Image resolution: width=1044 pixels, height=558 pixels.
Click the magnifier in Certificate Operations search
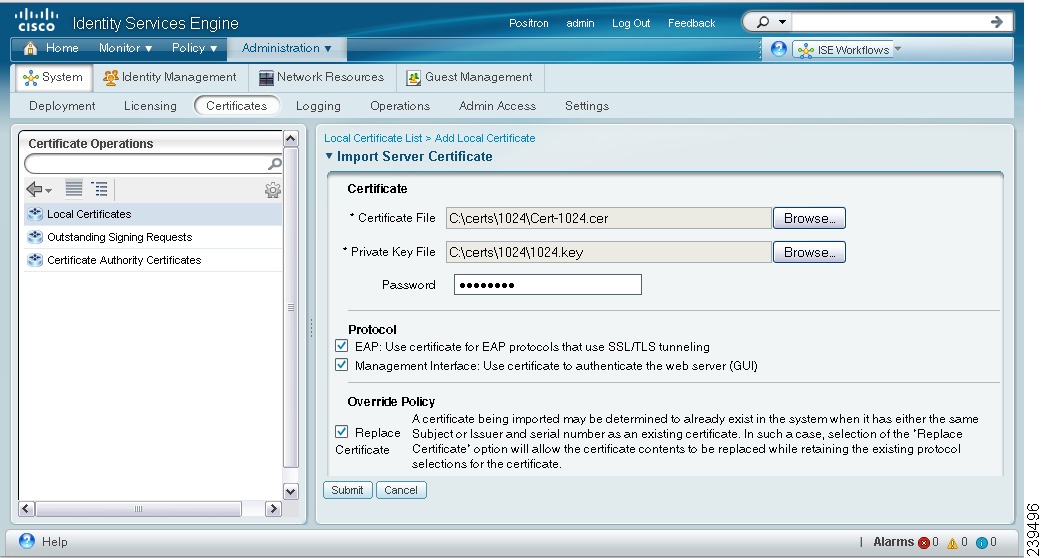pos(274,163)
